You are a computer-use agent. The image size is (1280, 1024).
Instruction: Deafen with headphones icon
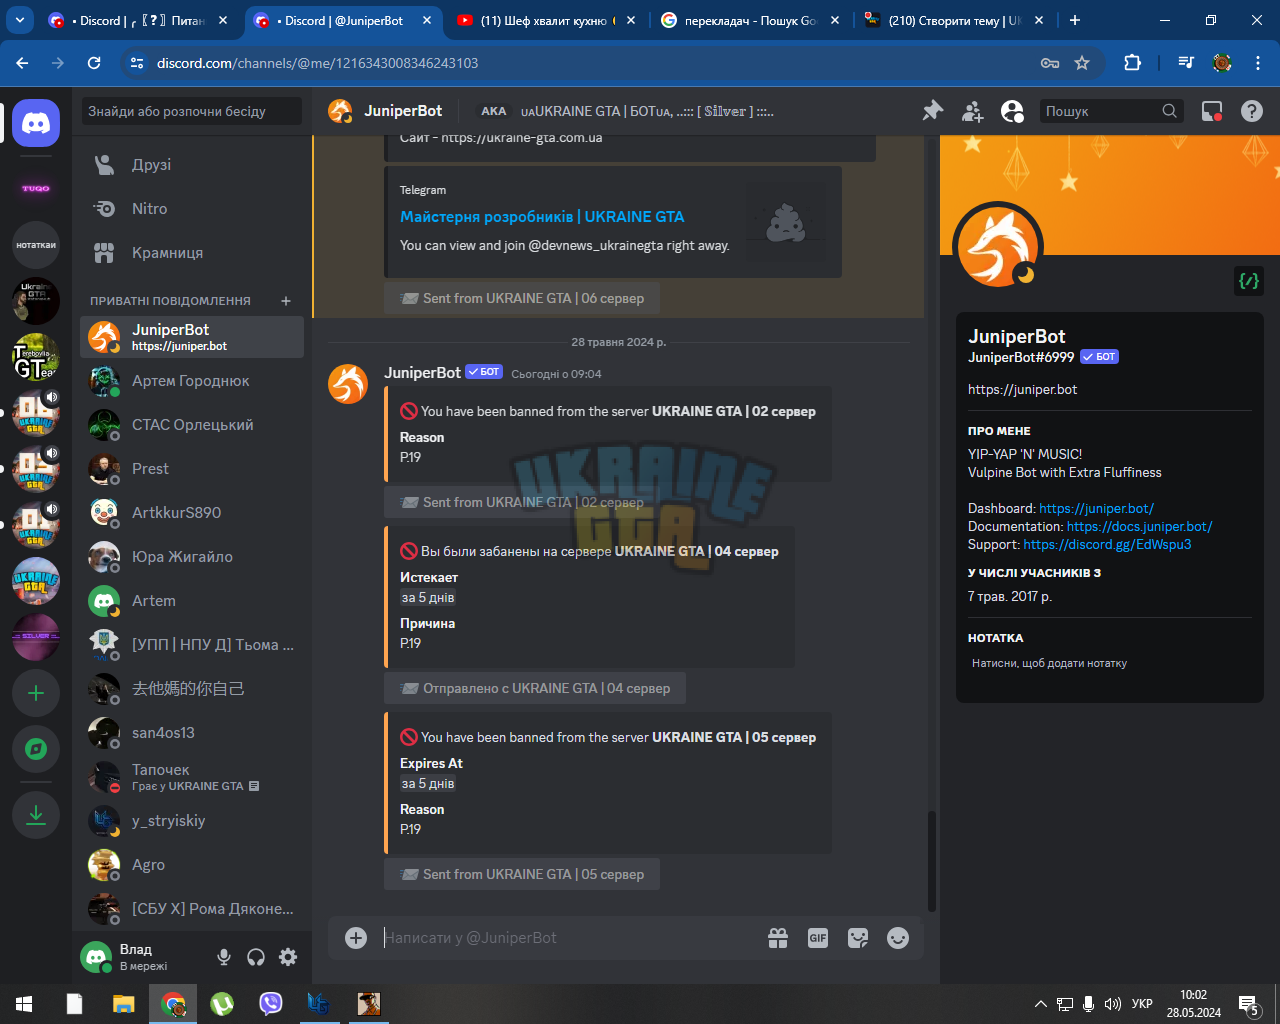tap(256, 957)
